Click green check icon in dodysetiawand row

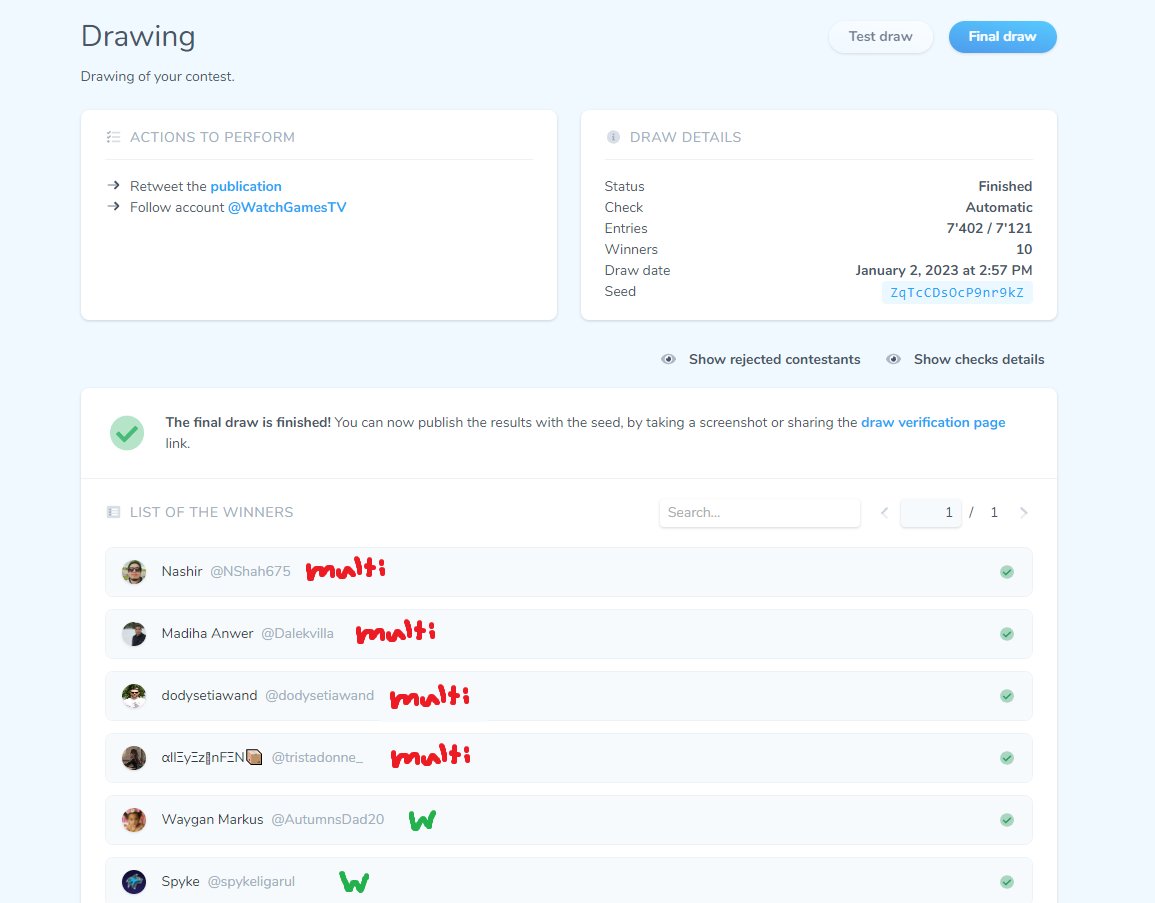(x=1007, y=695)
